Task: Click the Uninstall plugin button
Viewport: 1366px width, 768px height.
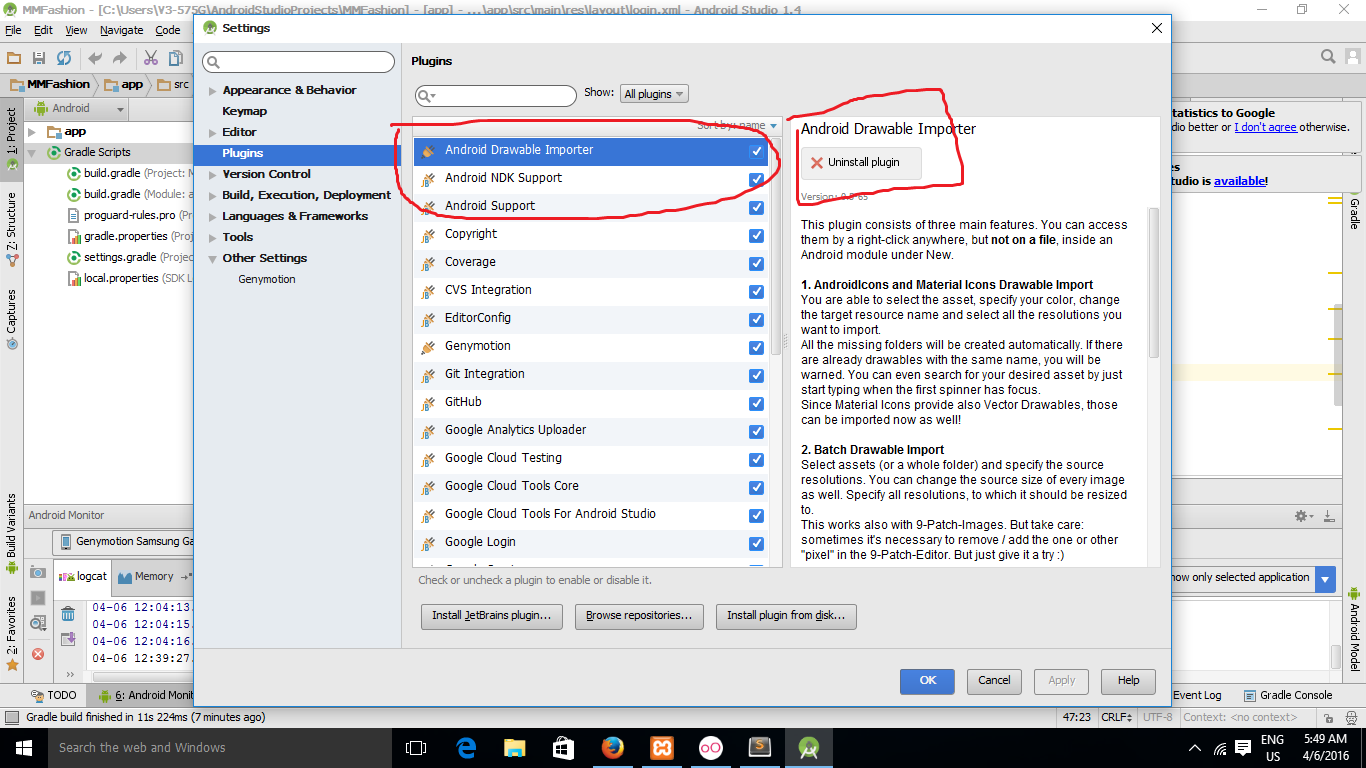Action: 861,163
